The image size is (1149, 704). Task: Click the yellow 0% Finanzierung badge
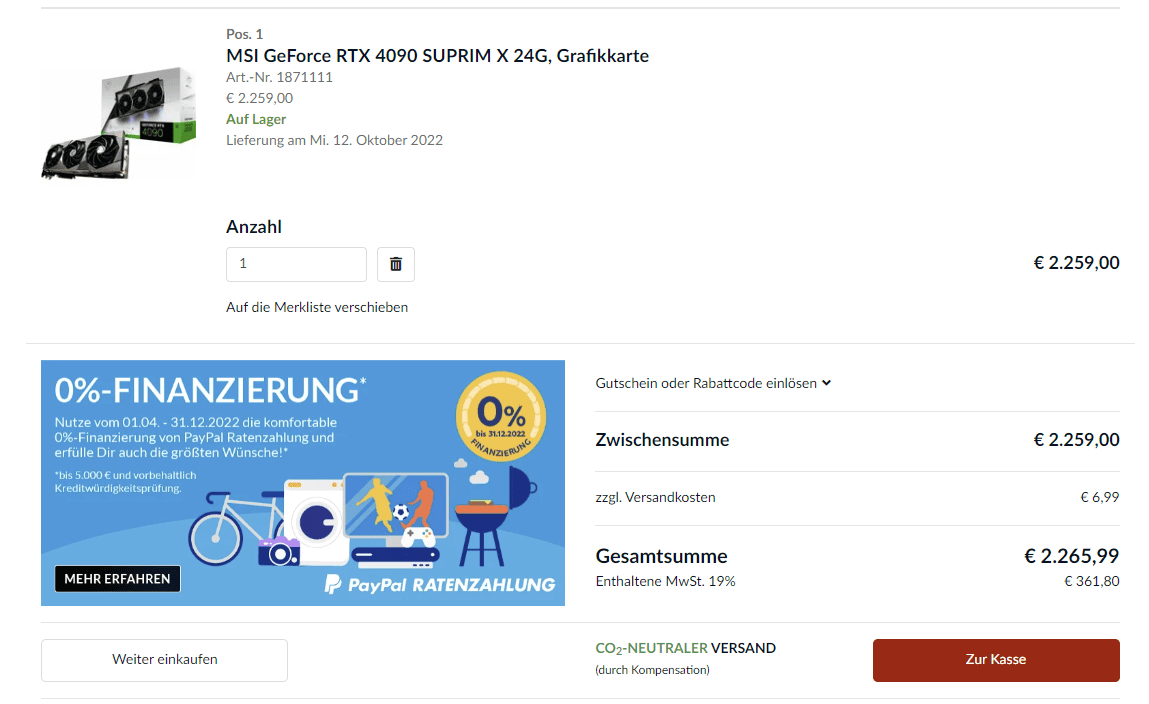(501, 417)
